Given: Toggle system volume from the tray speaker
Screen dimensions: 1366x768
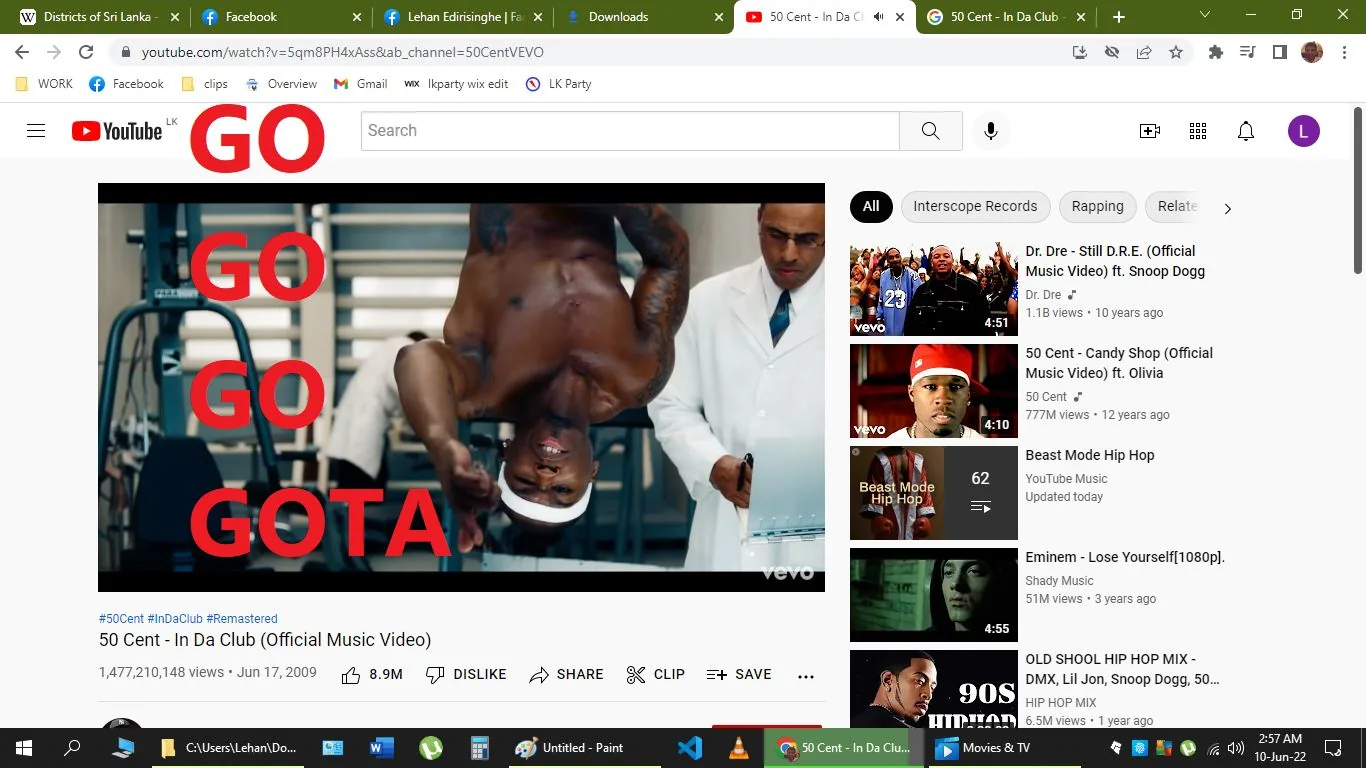Looking at the screenshot, I should (x=1236, y=748).
